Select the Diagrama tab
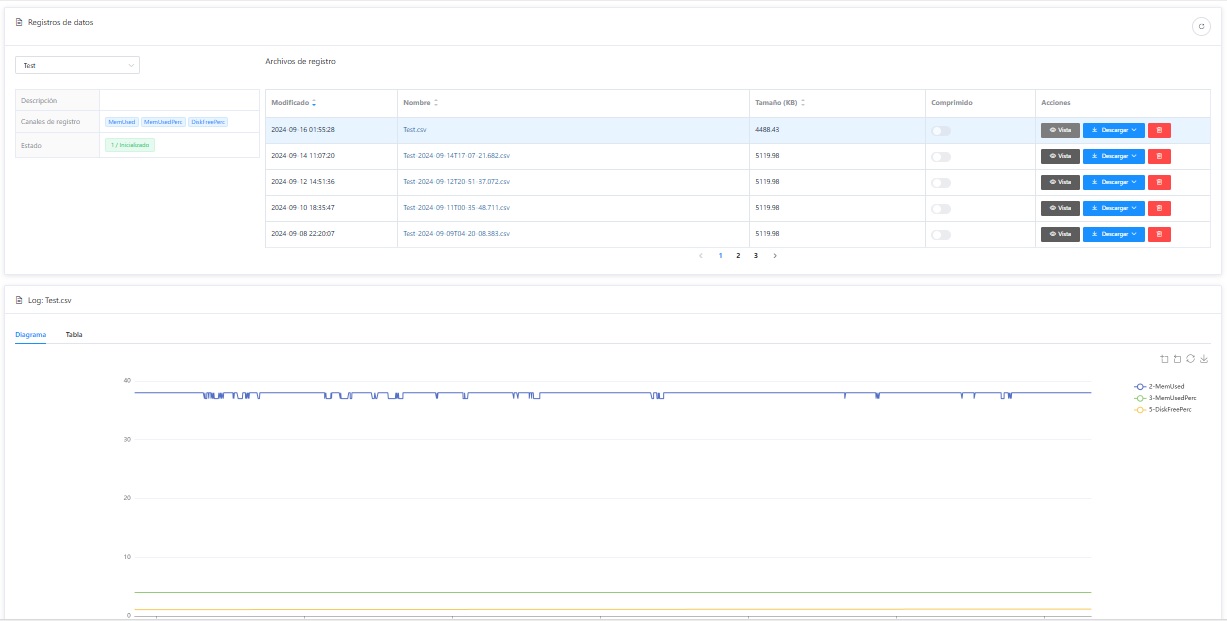The height and width of the screenshot is (621, 1227). click(30, 334)
